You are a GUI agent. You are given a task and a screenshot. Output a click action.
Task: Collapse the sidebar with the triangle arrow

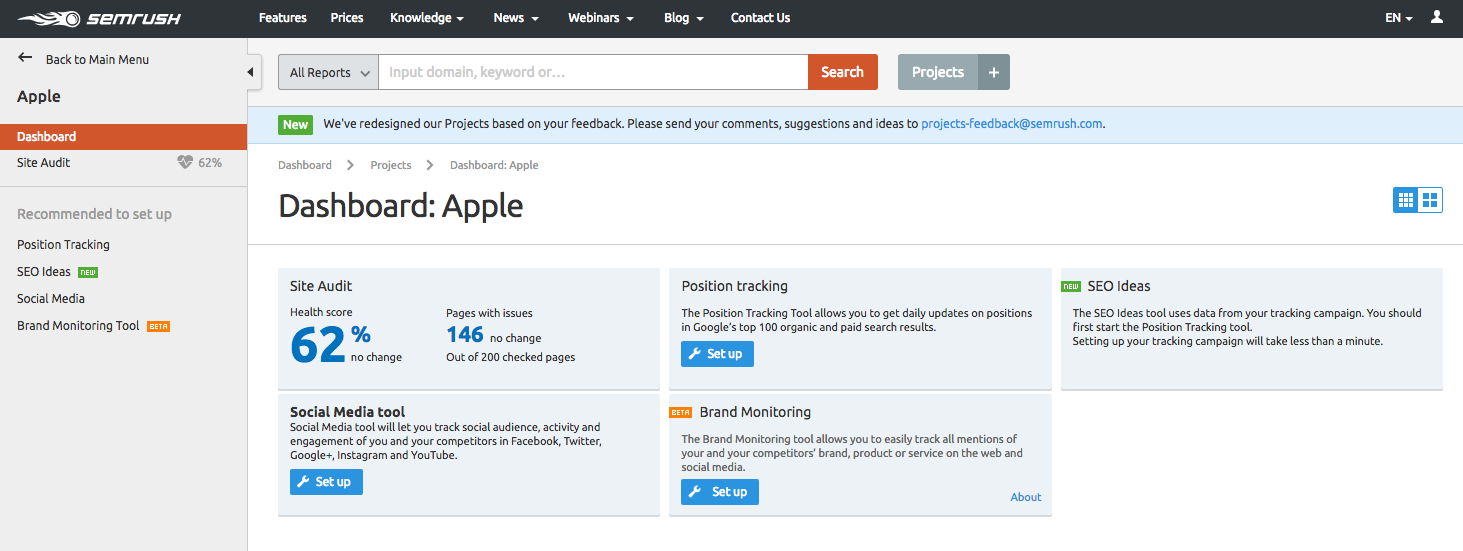pos(249,72)
